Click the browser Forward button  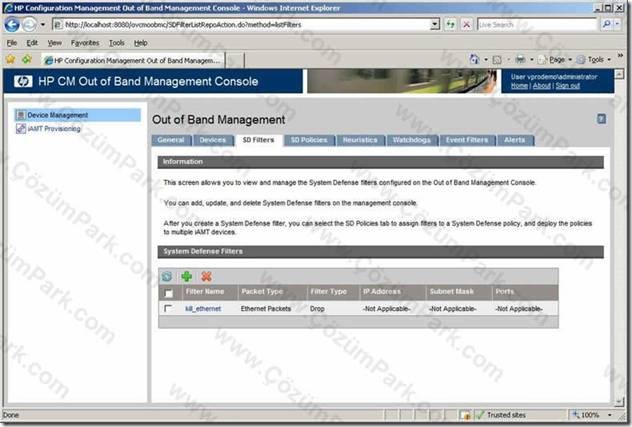pyautogui.click(x=29, y=25)
